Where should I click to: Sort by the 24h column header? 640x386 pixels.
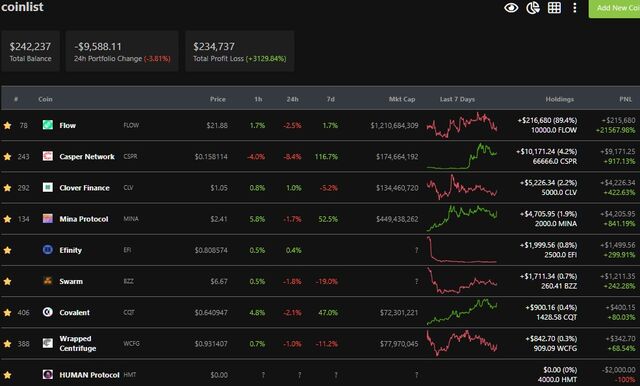(292, 99)
